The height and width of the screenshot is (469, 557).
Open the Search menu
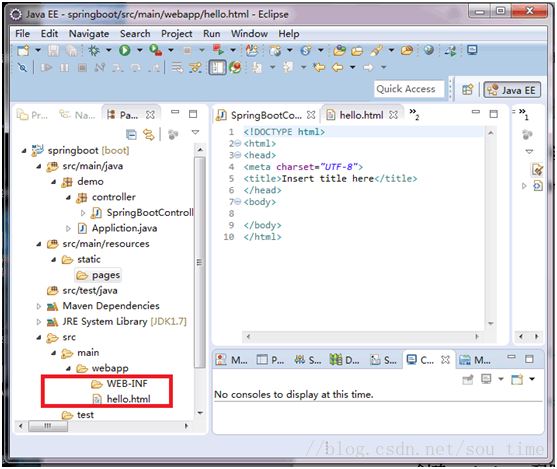[135, 34]
